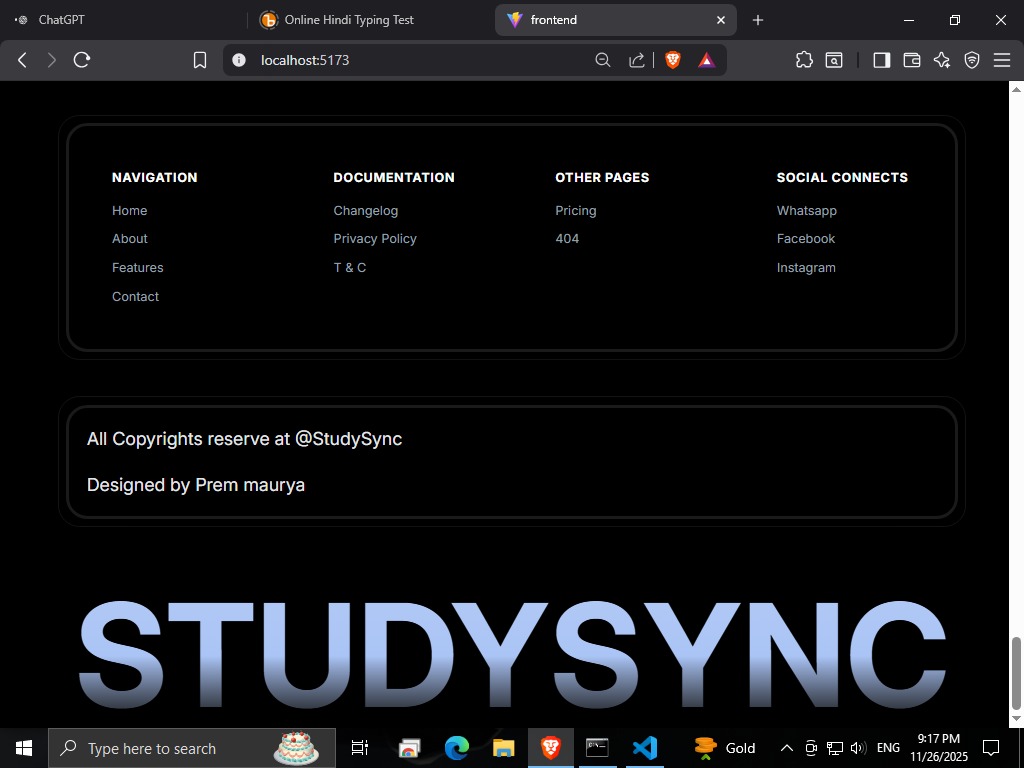Open Brave Rewards
Screen dimensions: 1024x768
[x=706, y=60]
